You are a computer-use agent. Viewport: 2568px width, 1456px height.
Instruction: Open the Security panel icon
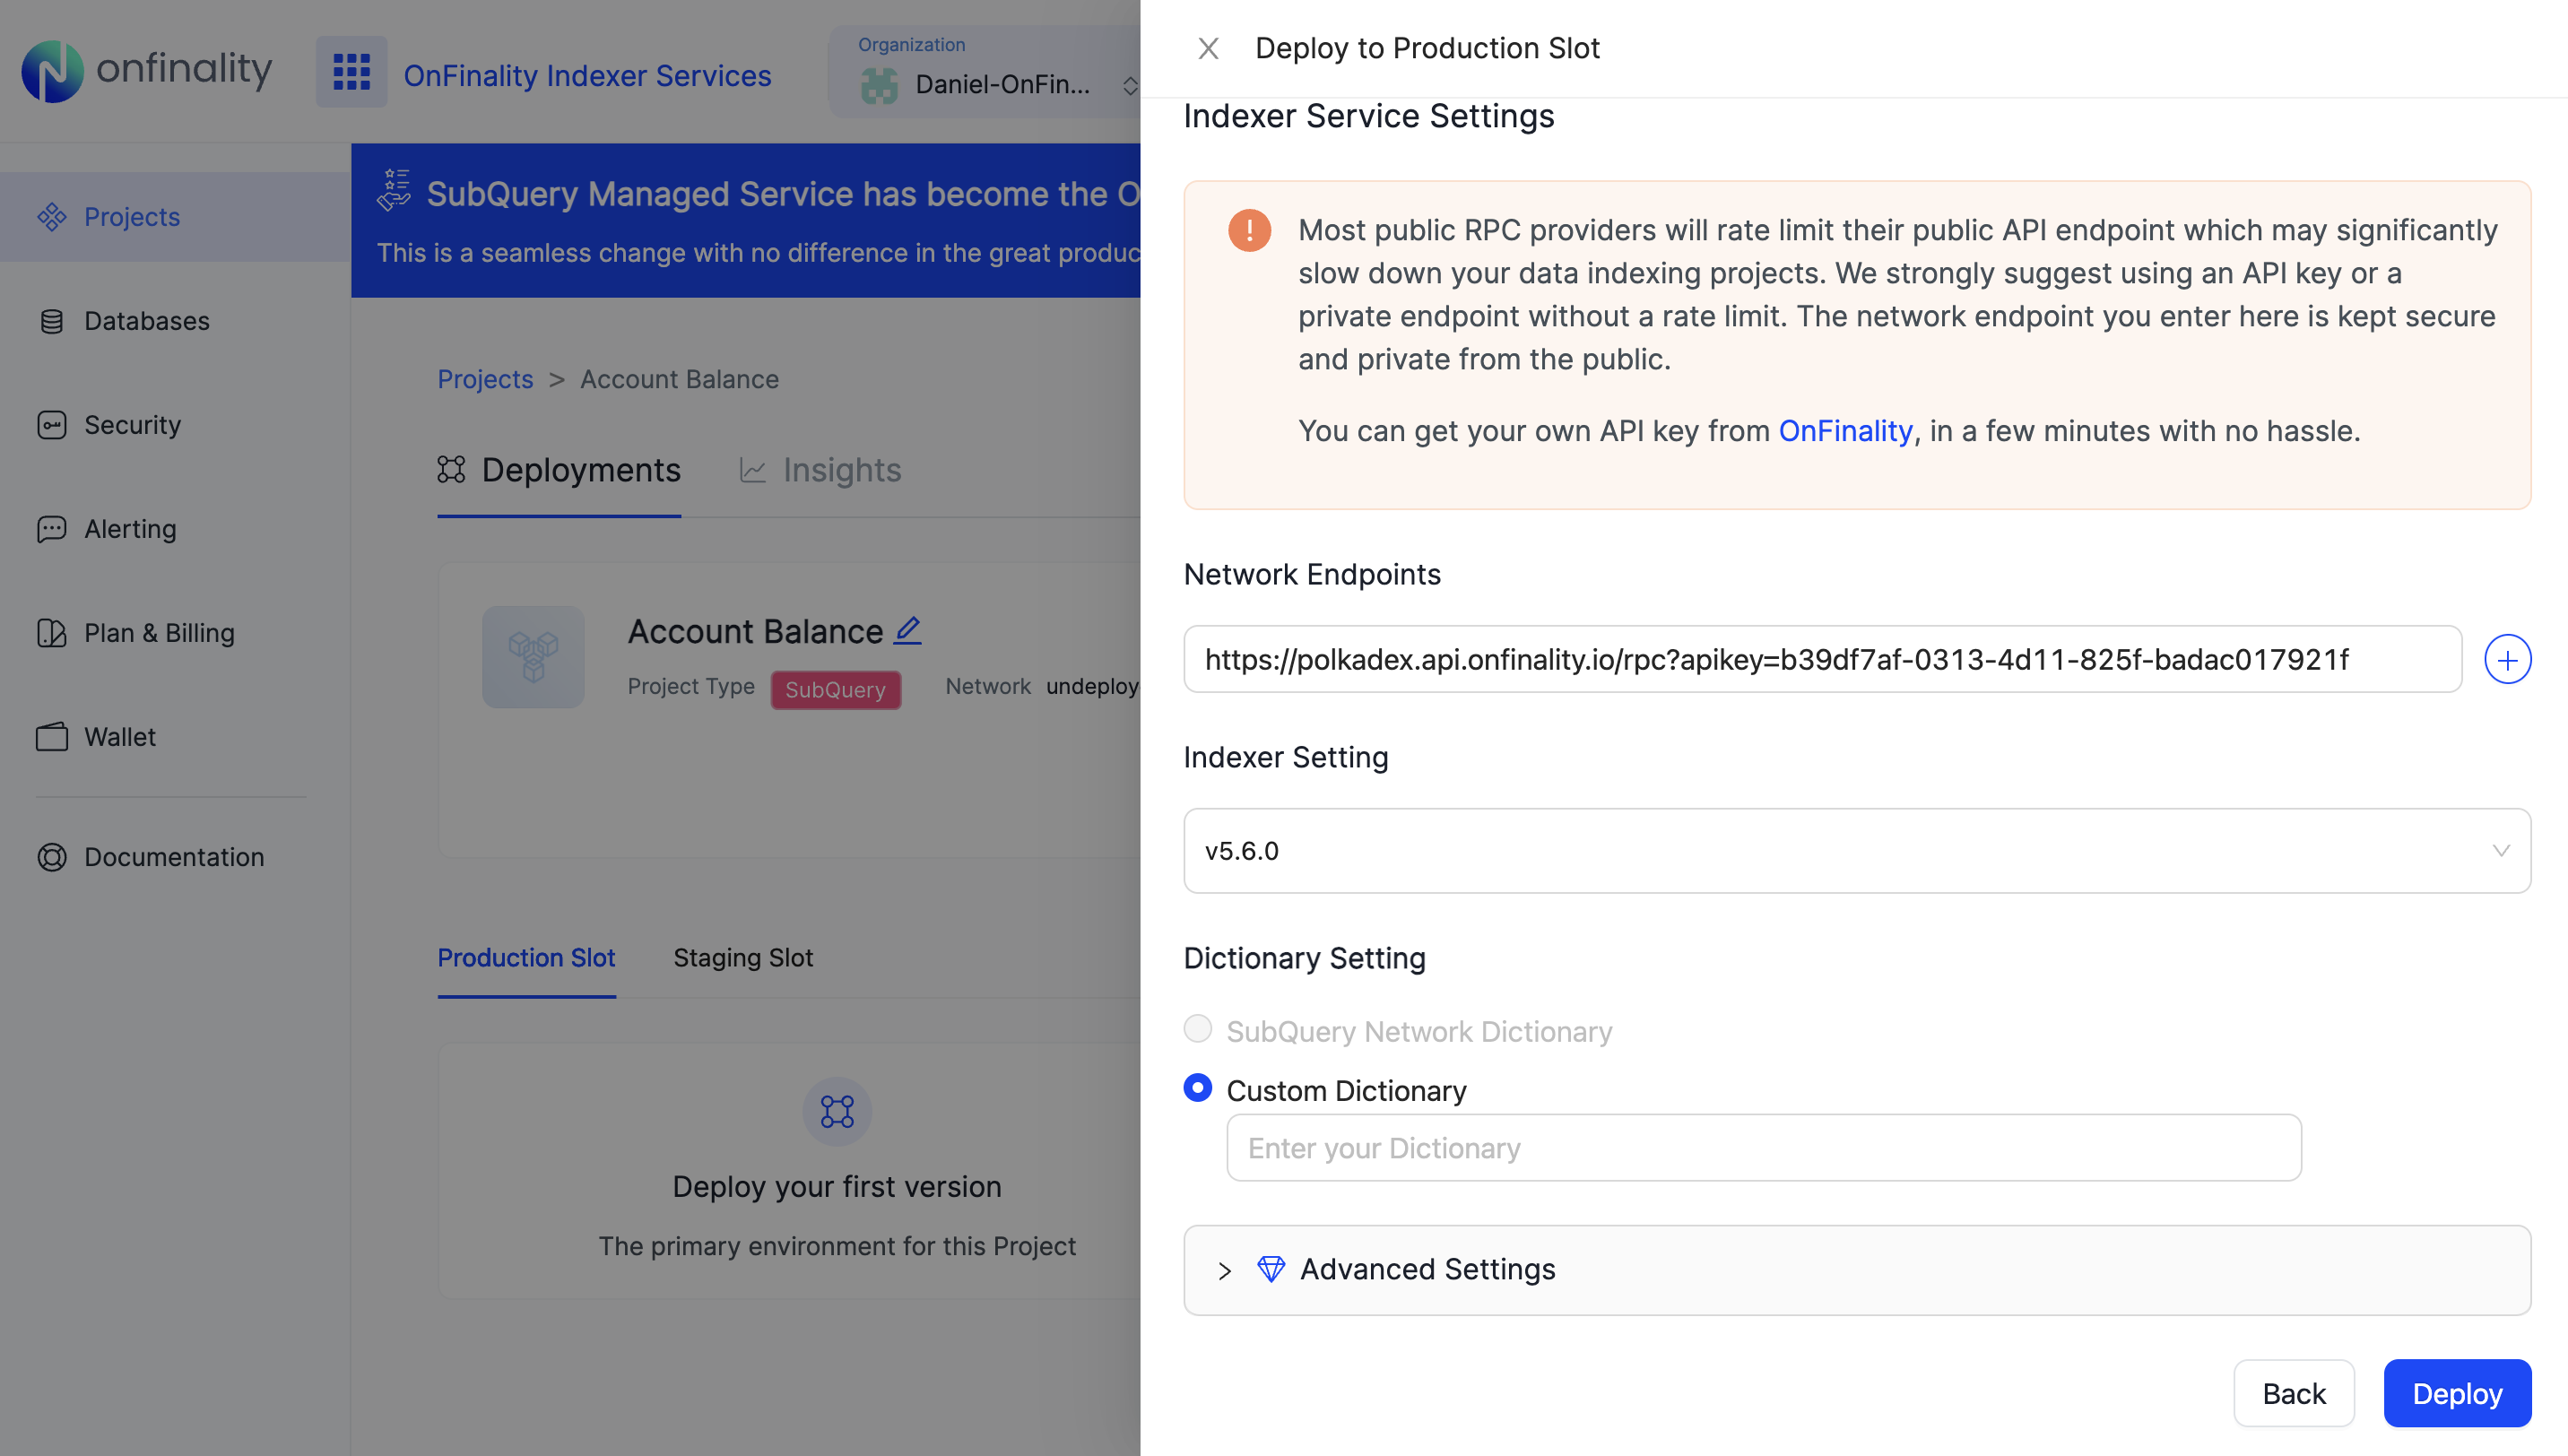52,424
